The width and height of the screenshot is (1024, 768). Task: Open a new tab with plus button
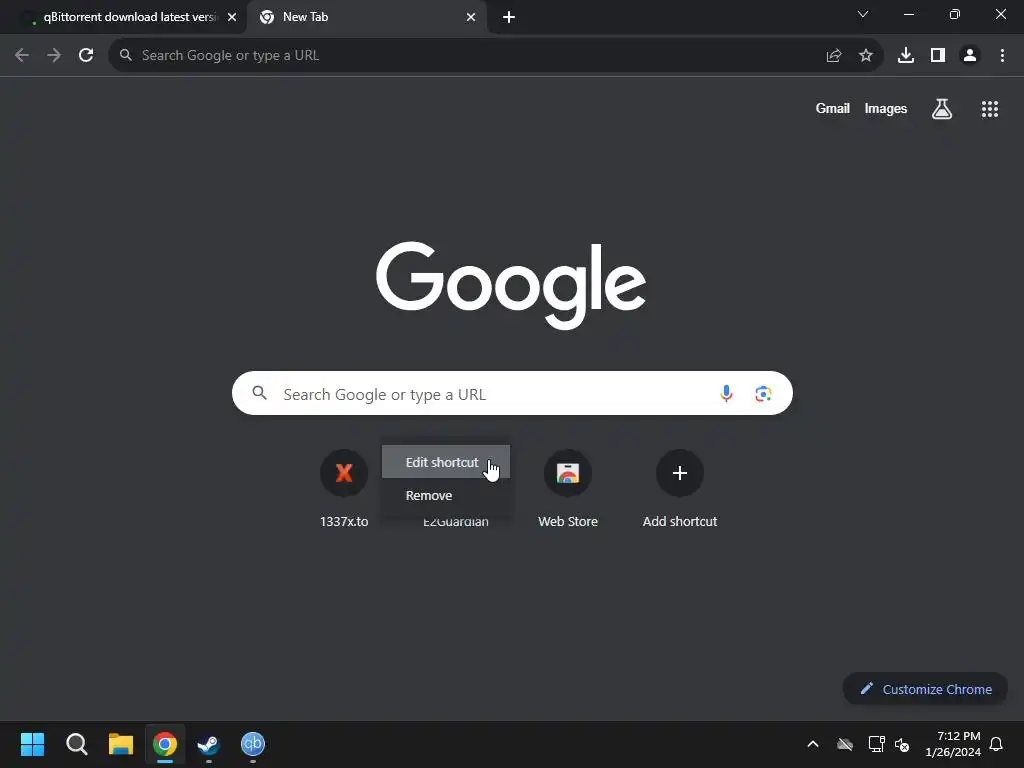[x=509, y=18]
